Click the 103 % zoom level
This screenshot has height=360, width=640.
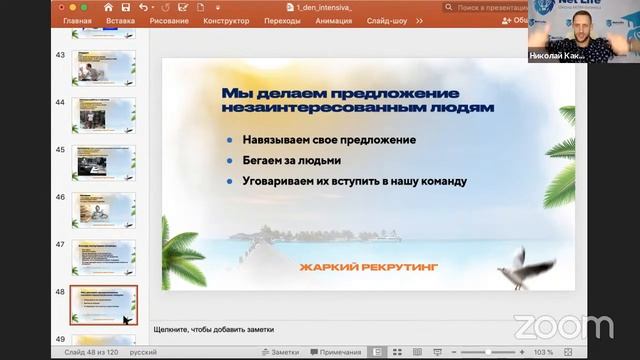click(x=543, y=352)
